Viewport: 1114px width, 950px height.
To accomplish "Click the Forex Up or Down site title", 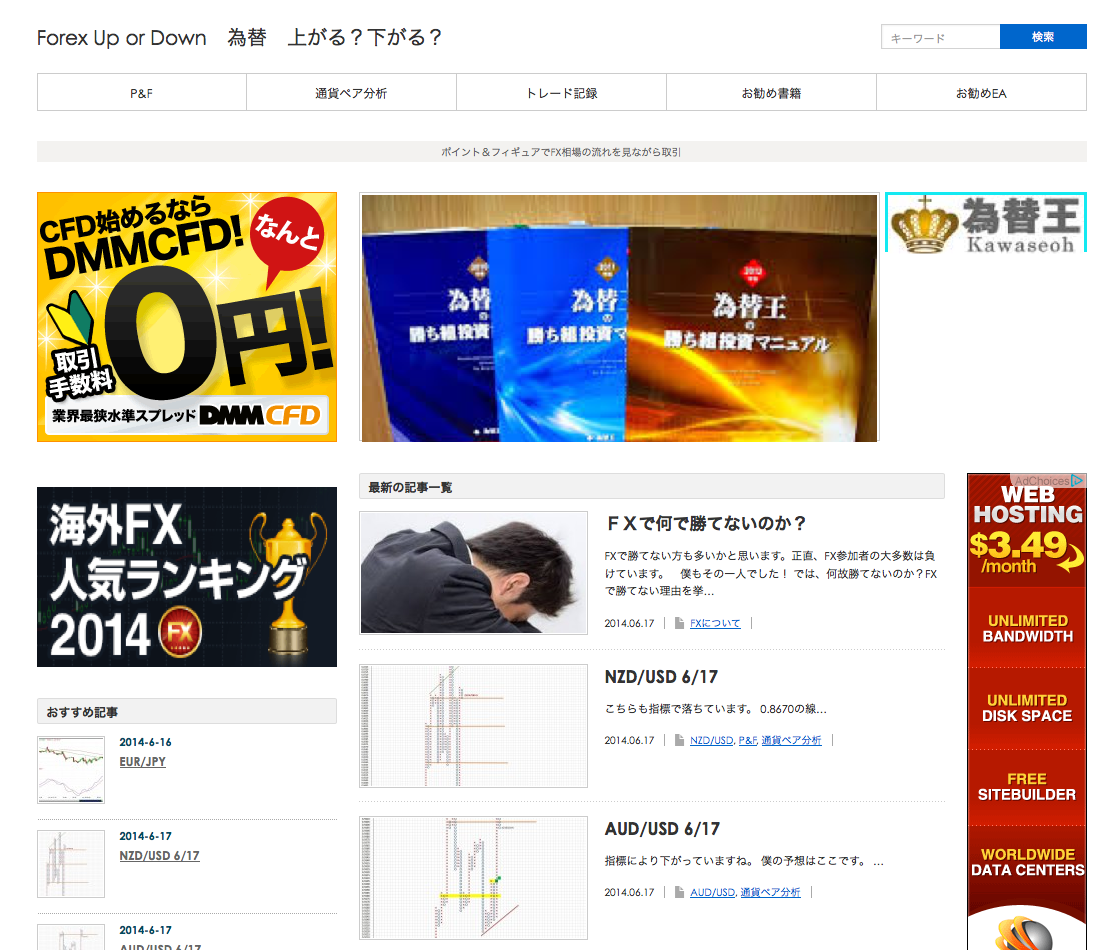I will click(x=239, y=37).
